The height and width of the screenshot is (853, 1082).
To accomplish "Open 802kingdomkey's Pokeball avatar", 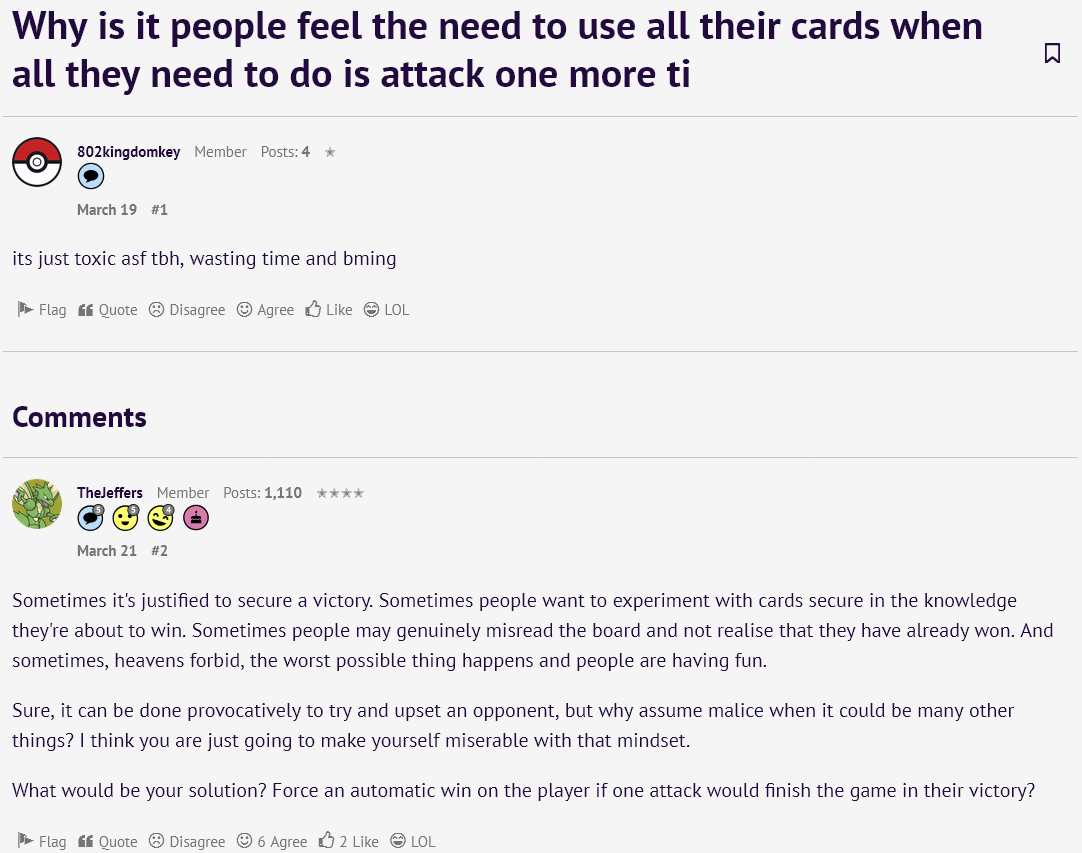I will coord(37,162).
